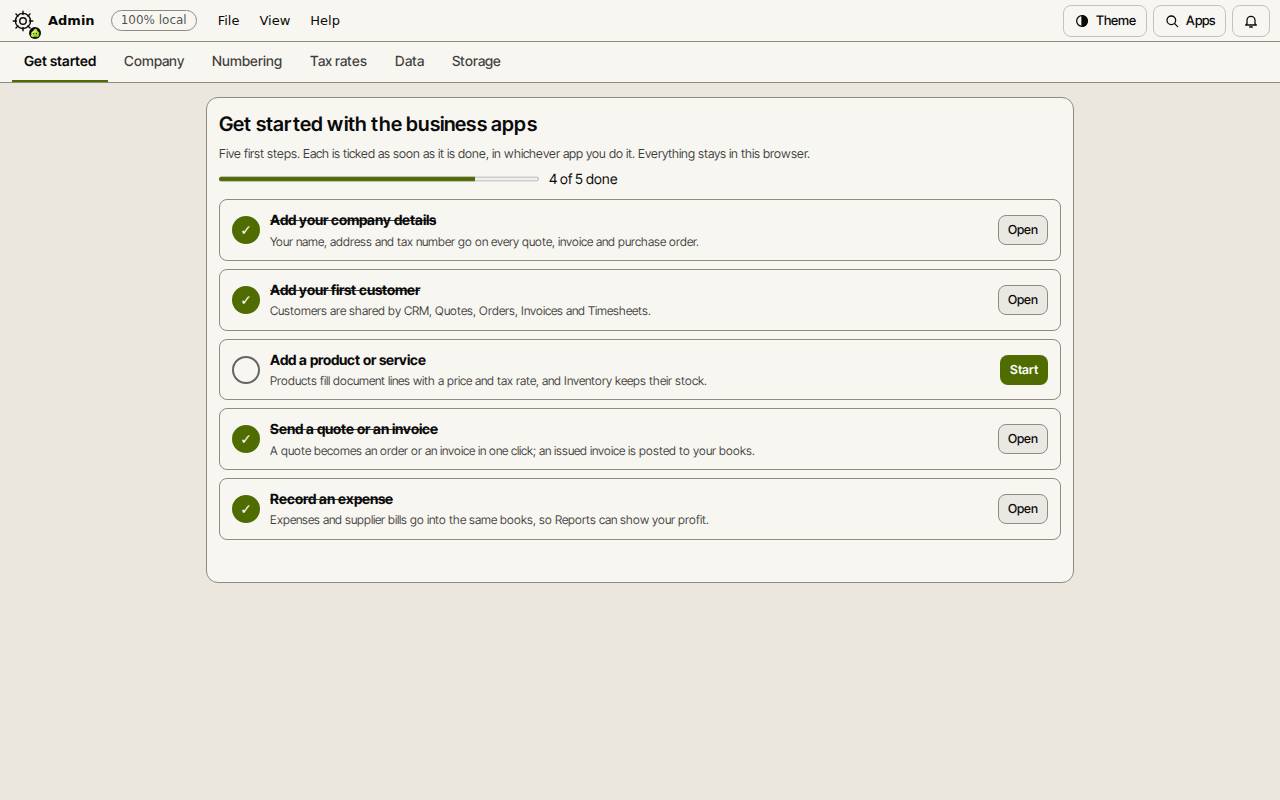This screenshot has height=800, width=1280.
Task: Open notifications bell icon
Action: click(x=1250, y=21)
